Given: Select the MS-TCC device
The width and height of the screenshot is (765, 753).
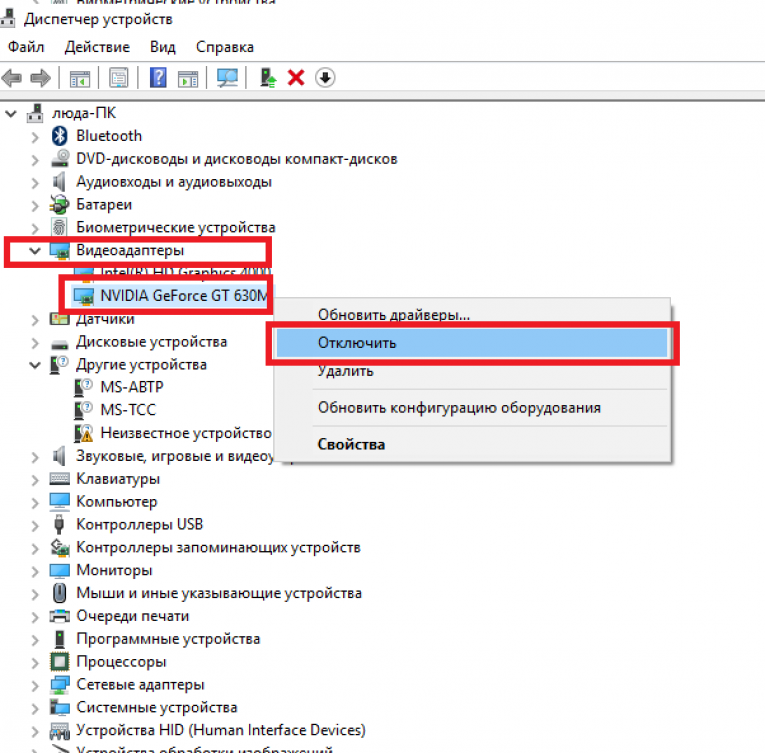Looking at the screenshot, I should 128,410.
